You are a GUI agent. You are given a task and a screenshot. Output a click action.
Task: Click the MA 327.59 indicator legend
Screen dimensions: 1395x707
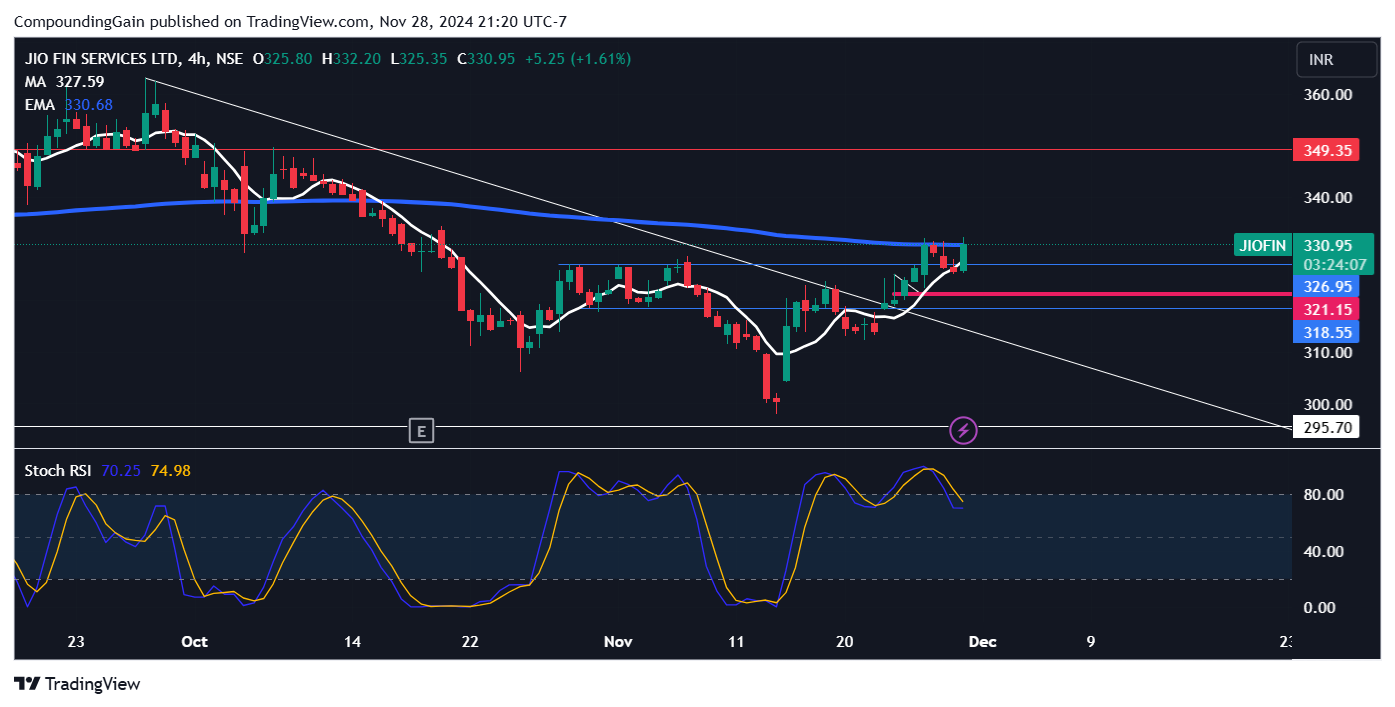64,82
